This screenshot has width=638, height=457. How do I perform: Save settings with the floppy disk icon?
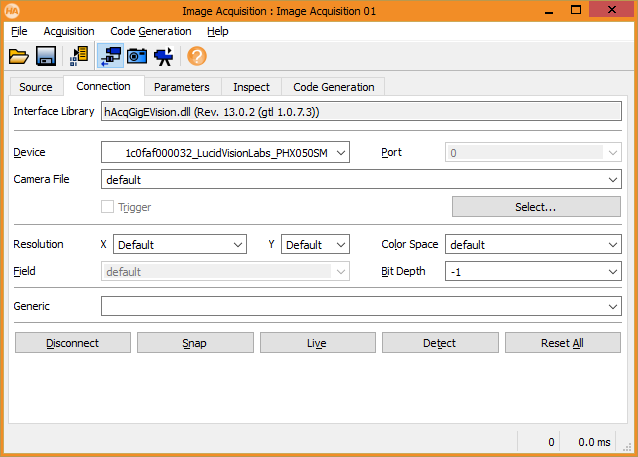pos(46,56)
